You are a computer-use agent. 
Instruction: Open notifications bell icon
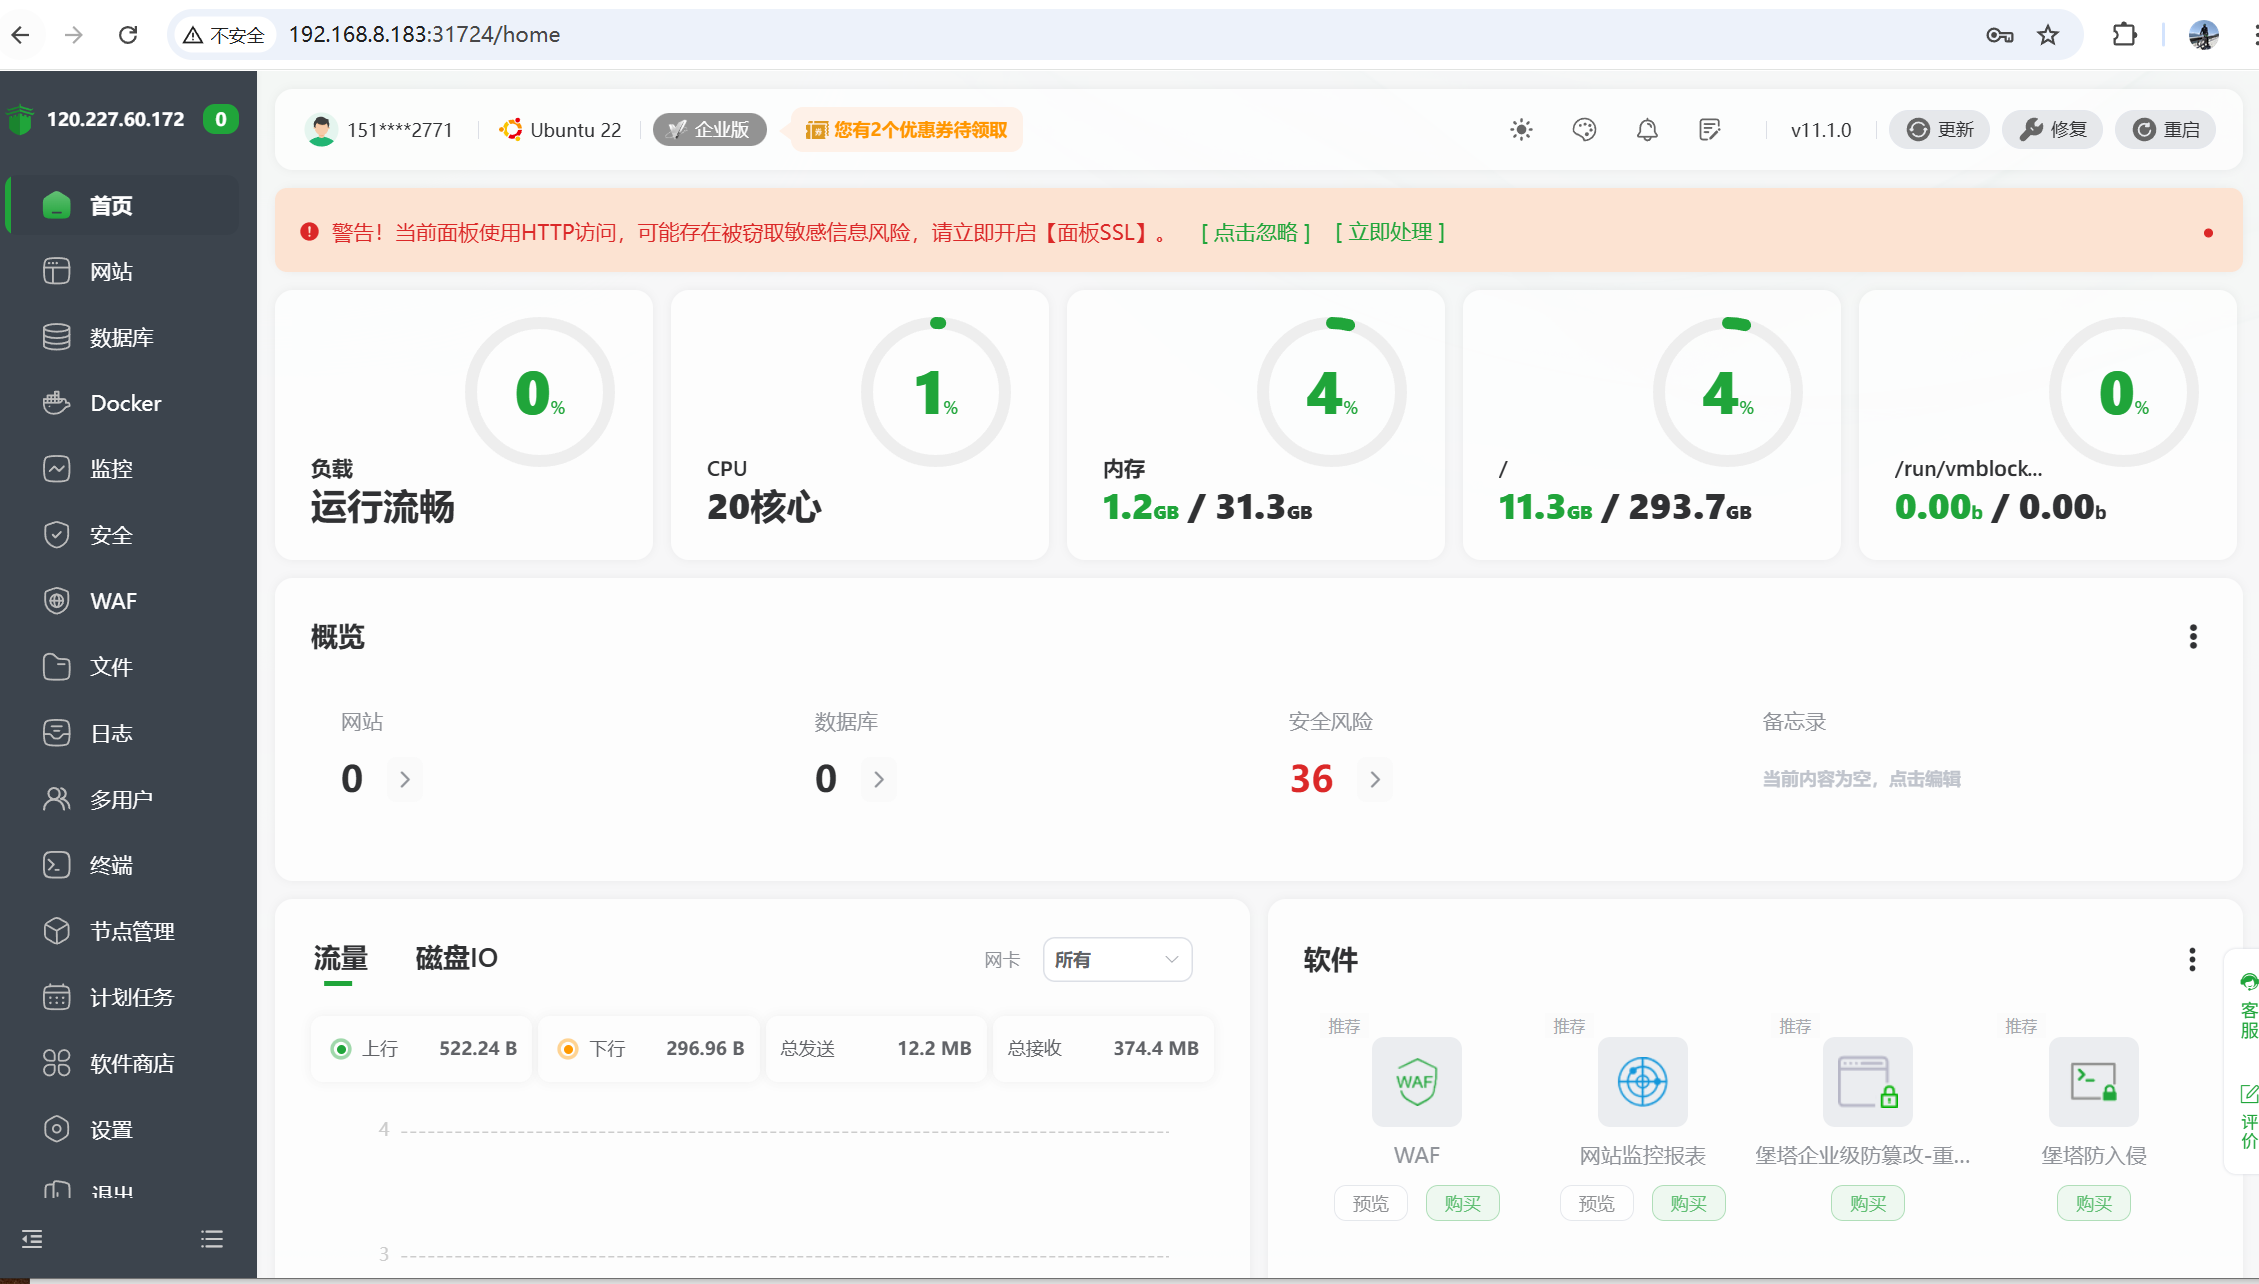(1647, 130)
